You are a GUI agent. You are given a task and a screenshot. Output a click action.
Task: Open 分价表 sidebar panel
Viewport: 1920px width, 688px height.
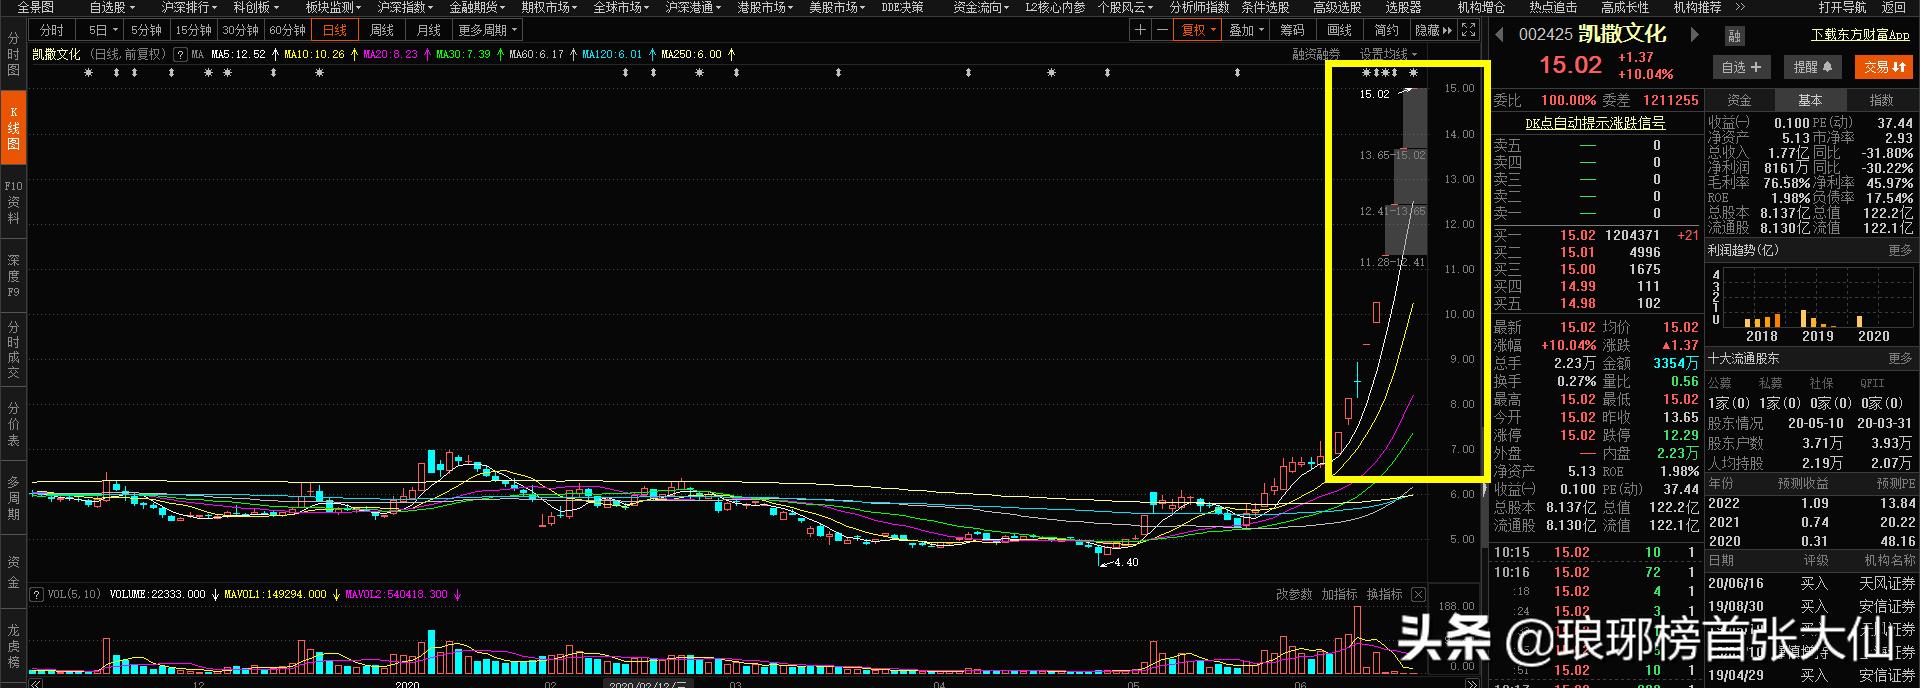[x=13, y=424]
